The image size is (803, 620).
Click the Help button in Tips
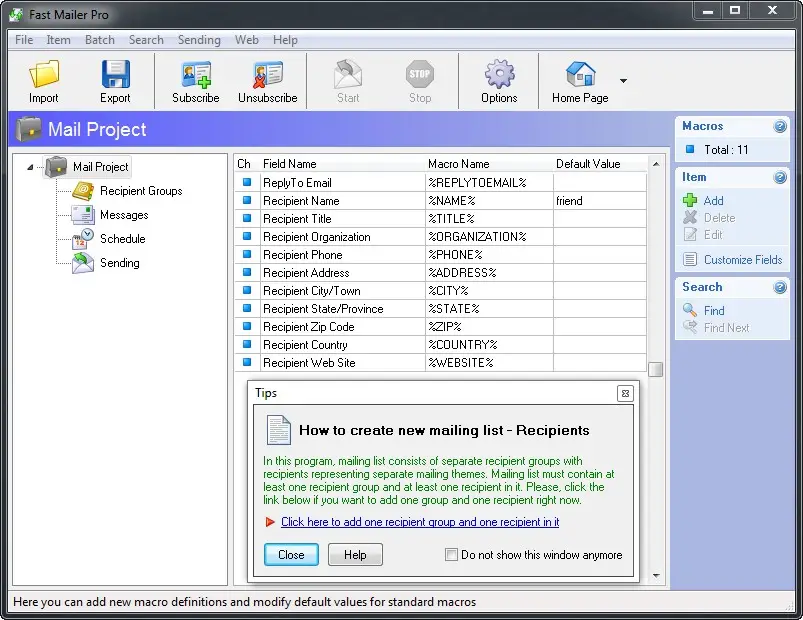point(355,554)
